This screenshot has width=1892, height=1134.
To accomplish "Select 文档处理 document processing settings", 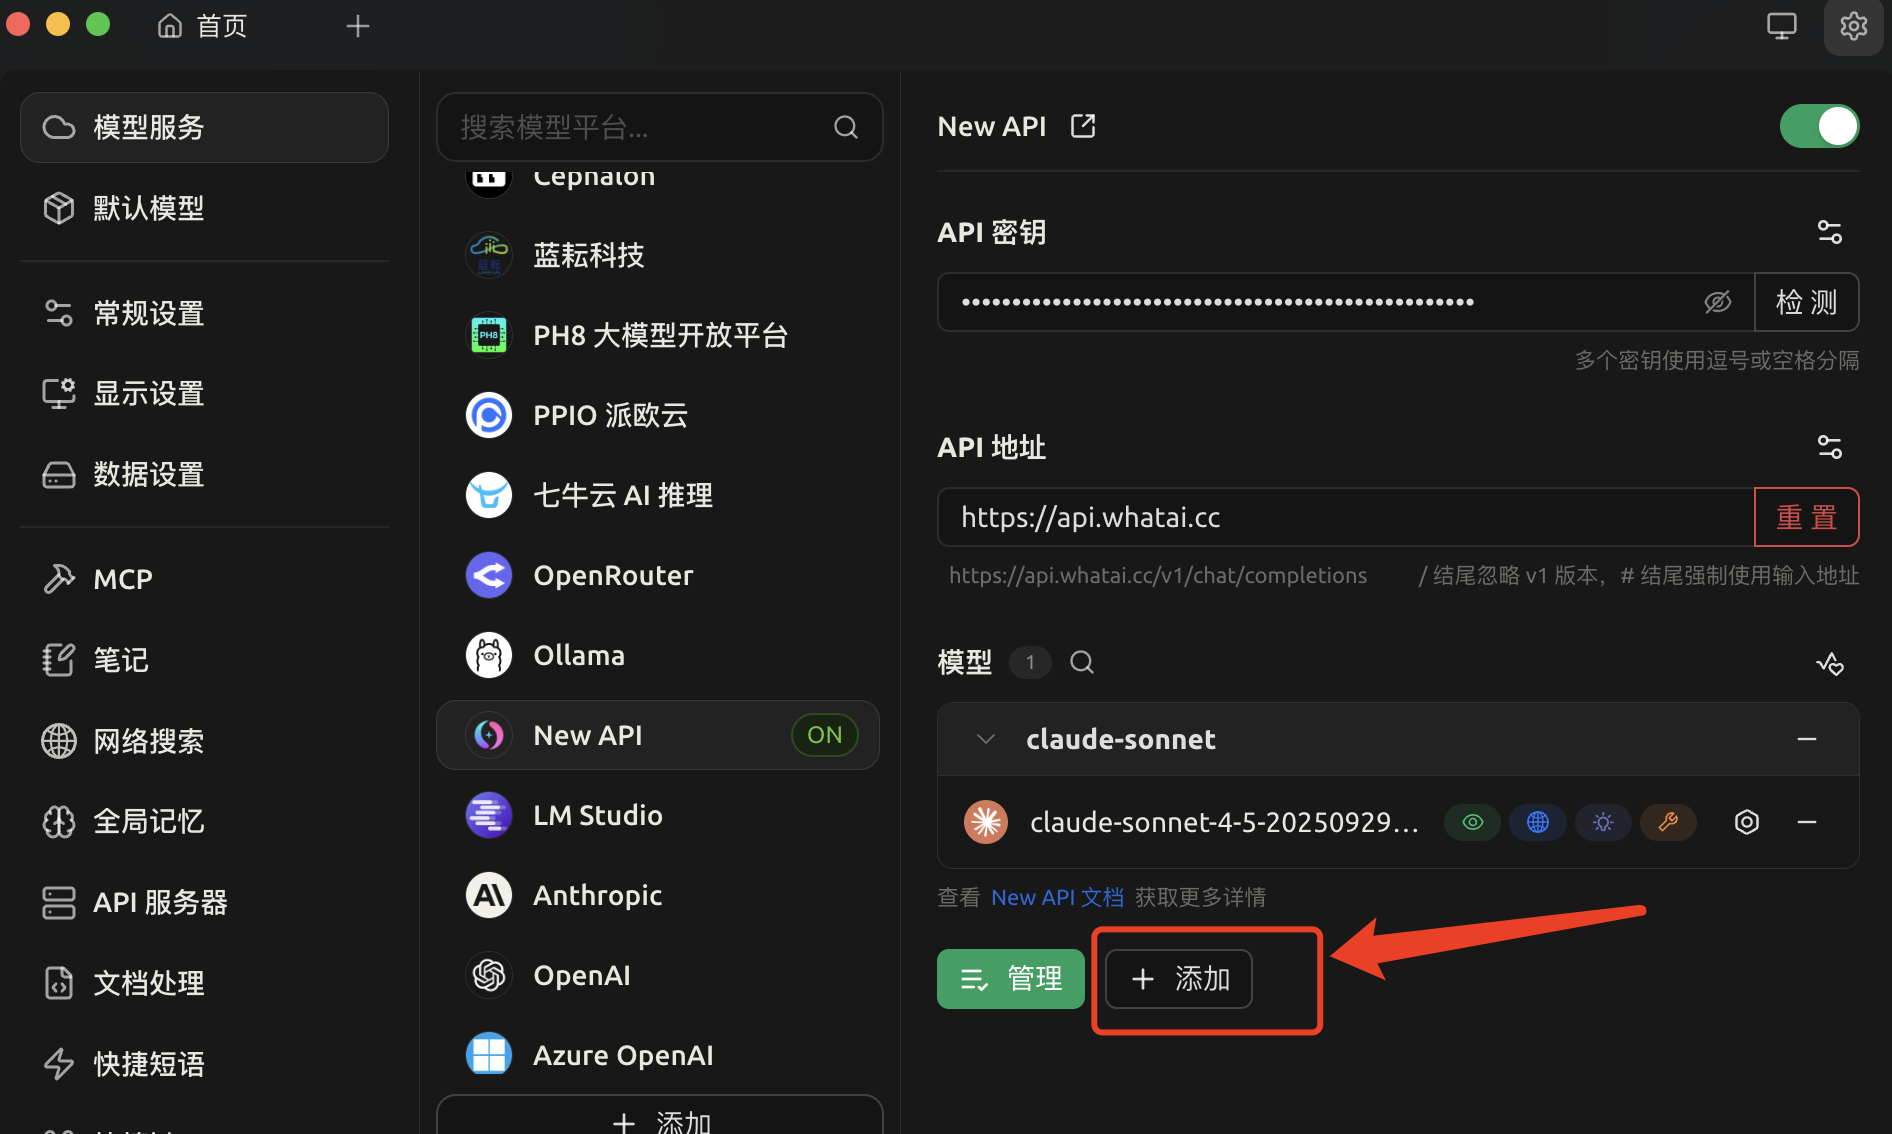I will click(148, 982).
